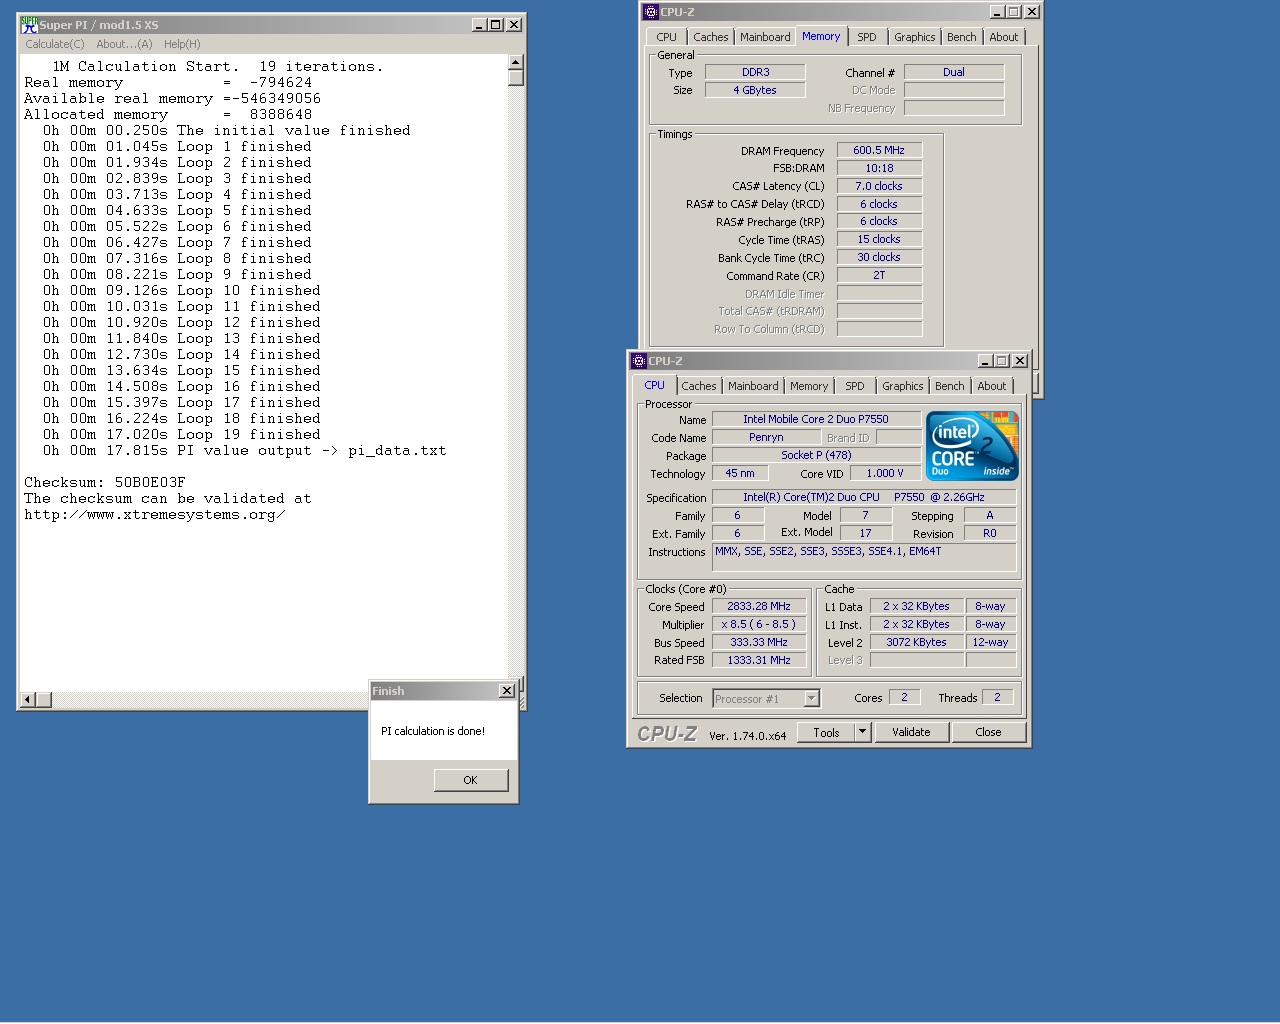The width and height of the screenshot is (1280, 1024).
Task: Select the SPD tab in back CPU-Z window
Action: [867, 37]
